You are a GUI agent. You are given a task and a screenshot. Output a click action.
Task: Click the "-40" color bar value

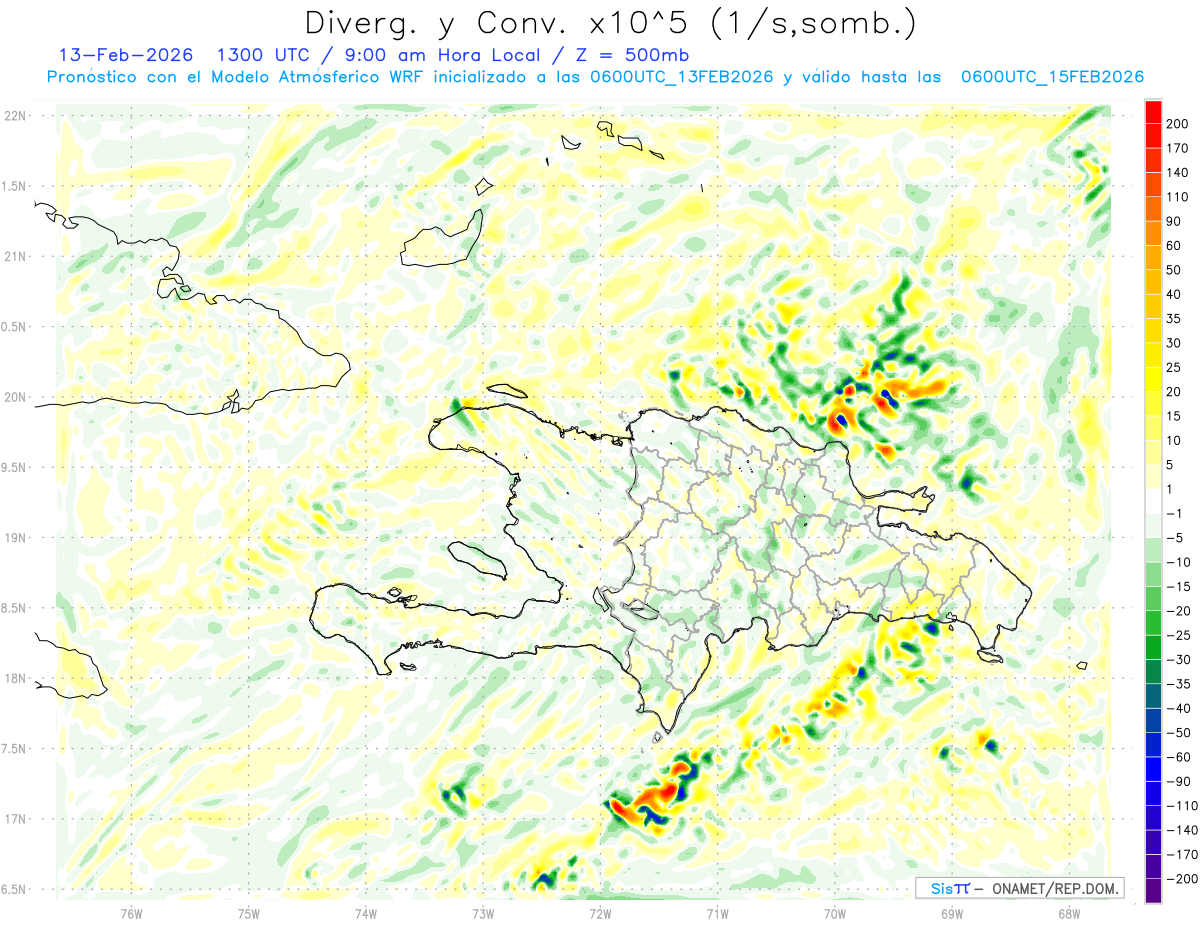click(1179, 709)
